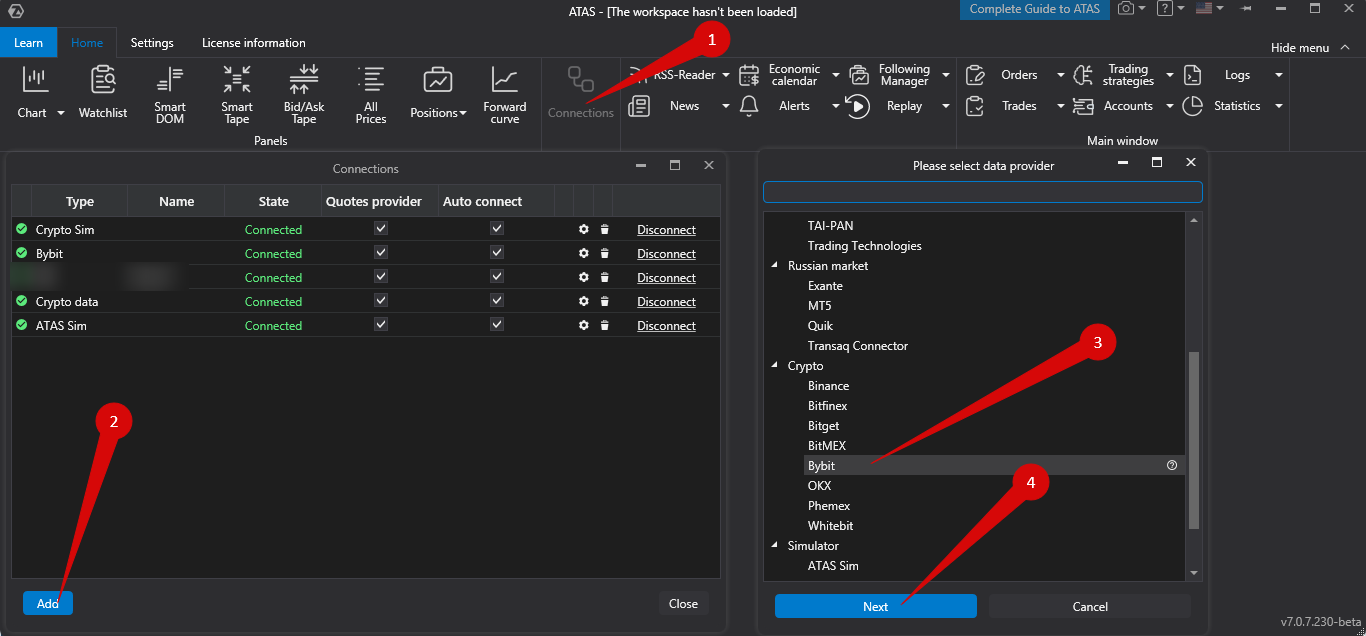This screenshot has height=636, width=1366.
Task: Toggle Auto connect for the blurred-name connection
Action: (x=497, y=276)
